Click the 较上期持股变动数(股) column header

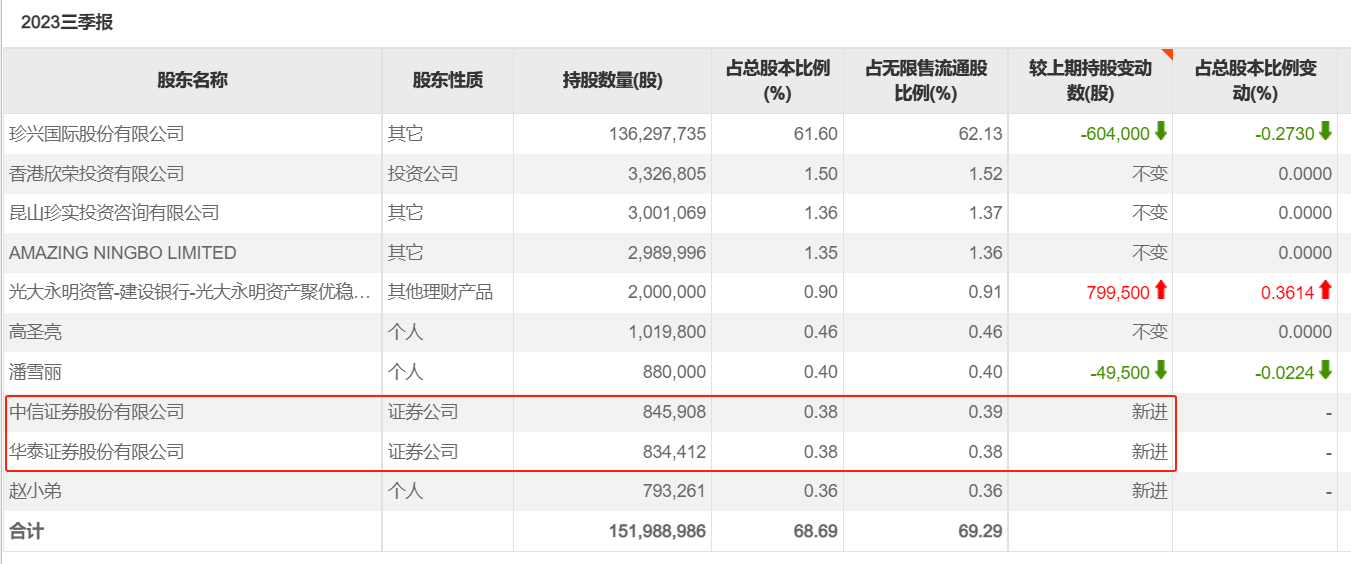[x=1090, y=81]
